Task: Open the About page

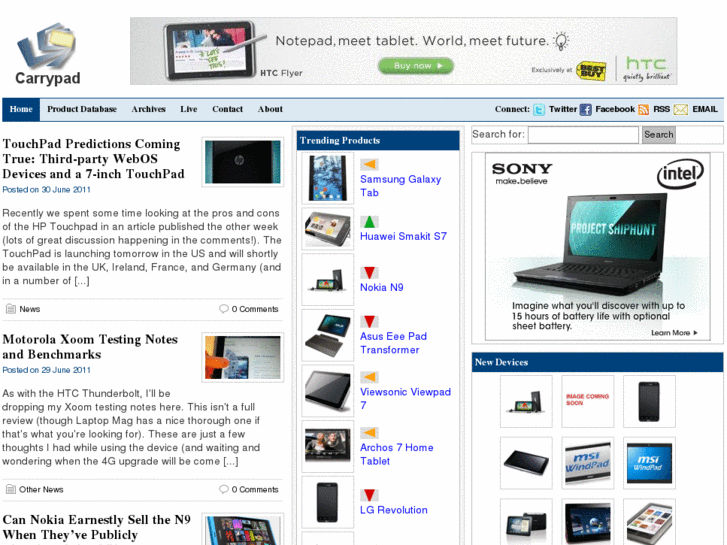Action: [270, 109]
